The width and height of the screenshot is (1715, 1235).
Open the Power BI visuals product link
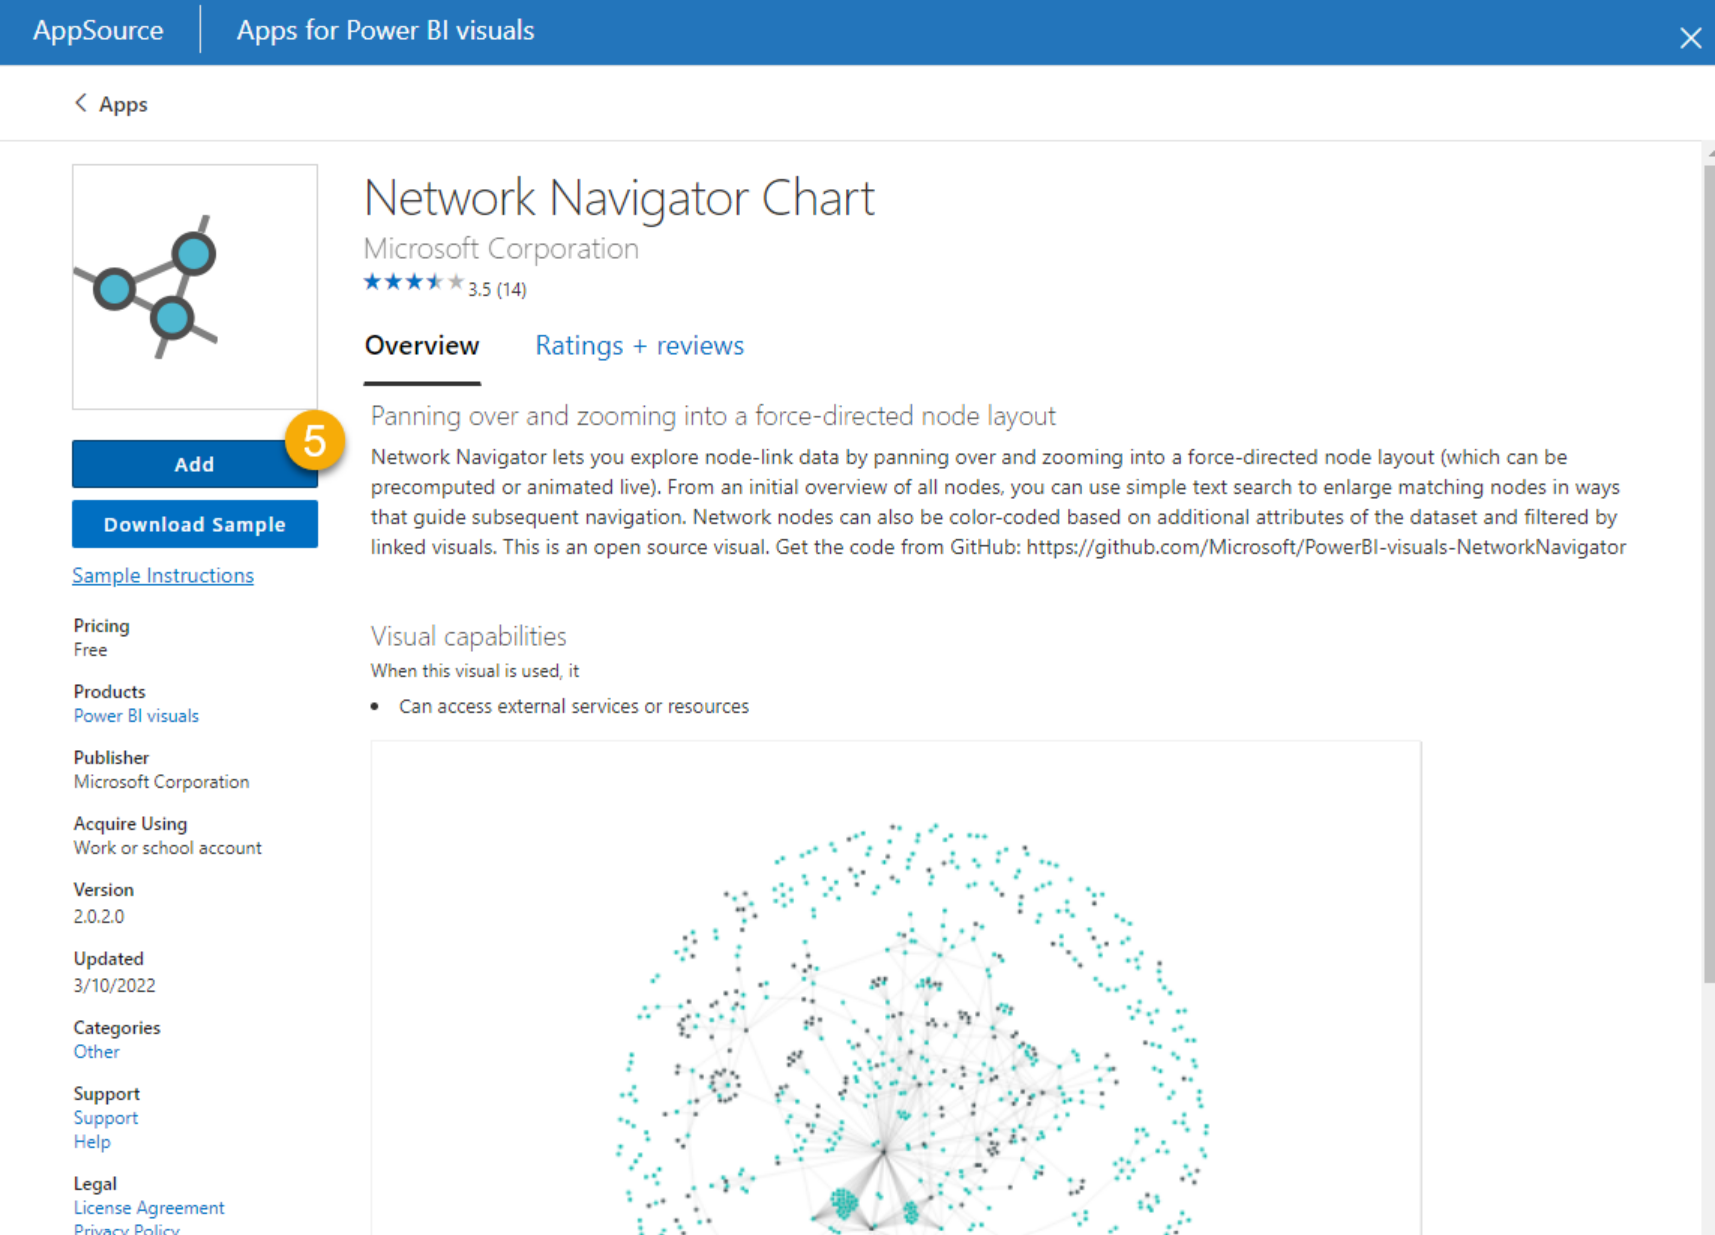tap(136, 716)
